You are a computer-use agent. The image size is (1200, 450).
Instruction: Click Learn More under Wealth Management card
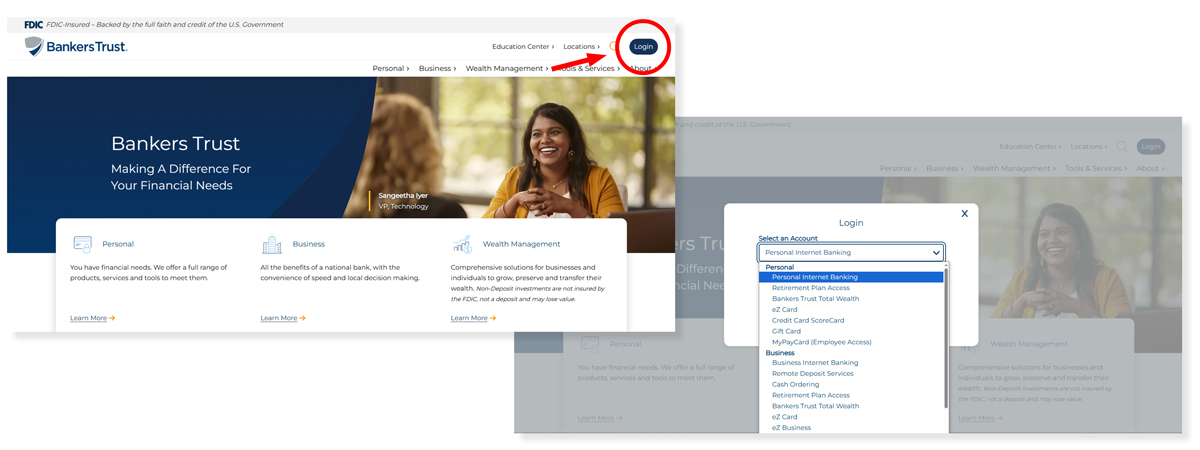pyautogui.click(x=473, y=318)
